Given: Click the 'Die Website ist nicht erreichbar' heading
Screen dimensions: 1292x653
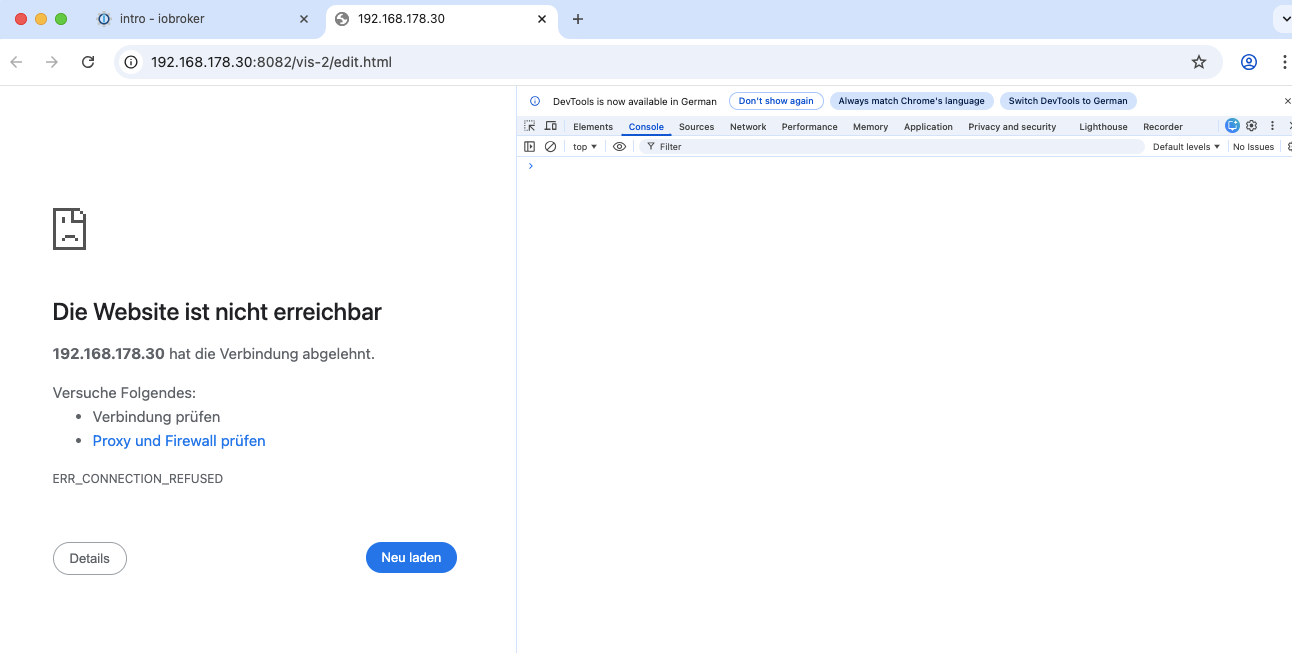Looking at the screenshot, I should [217, 312].
